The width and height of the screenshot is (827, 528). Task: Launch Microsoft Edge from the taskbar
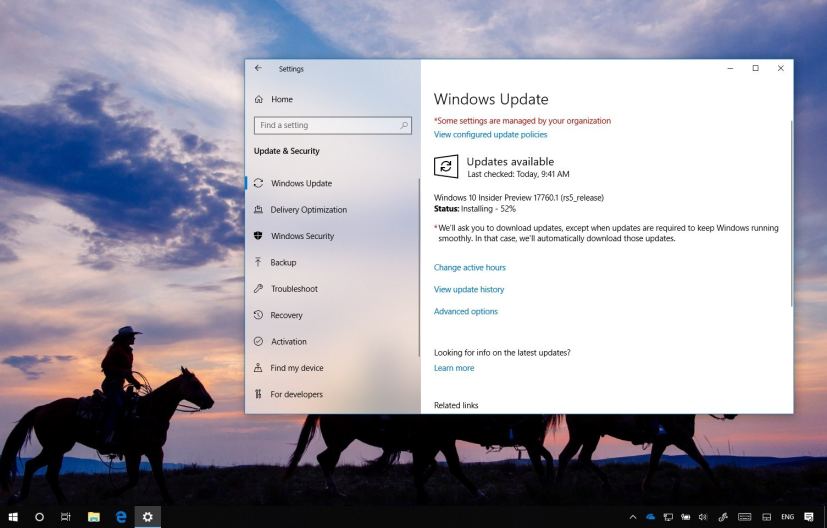coord(121,517)
